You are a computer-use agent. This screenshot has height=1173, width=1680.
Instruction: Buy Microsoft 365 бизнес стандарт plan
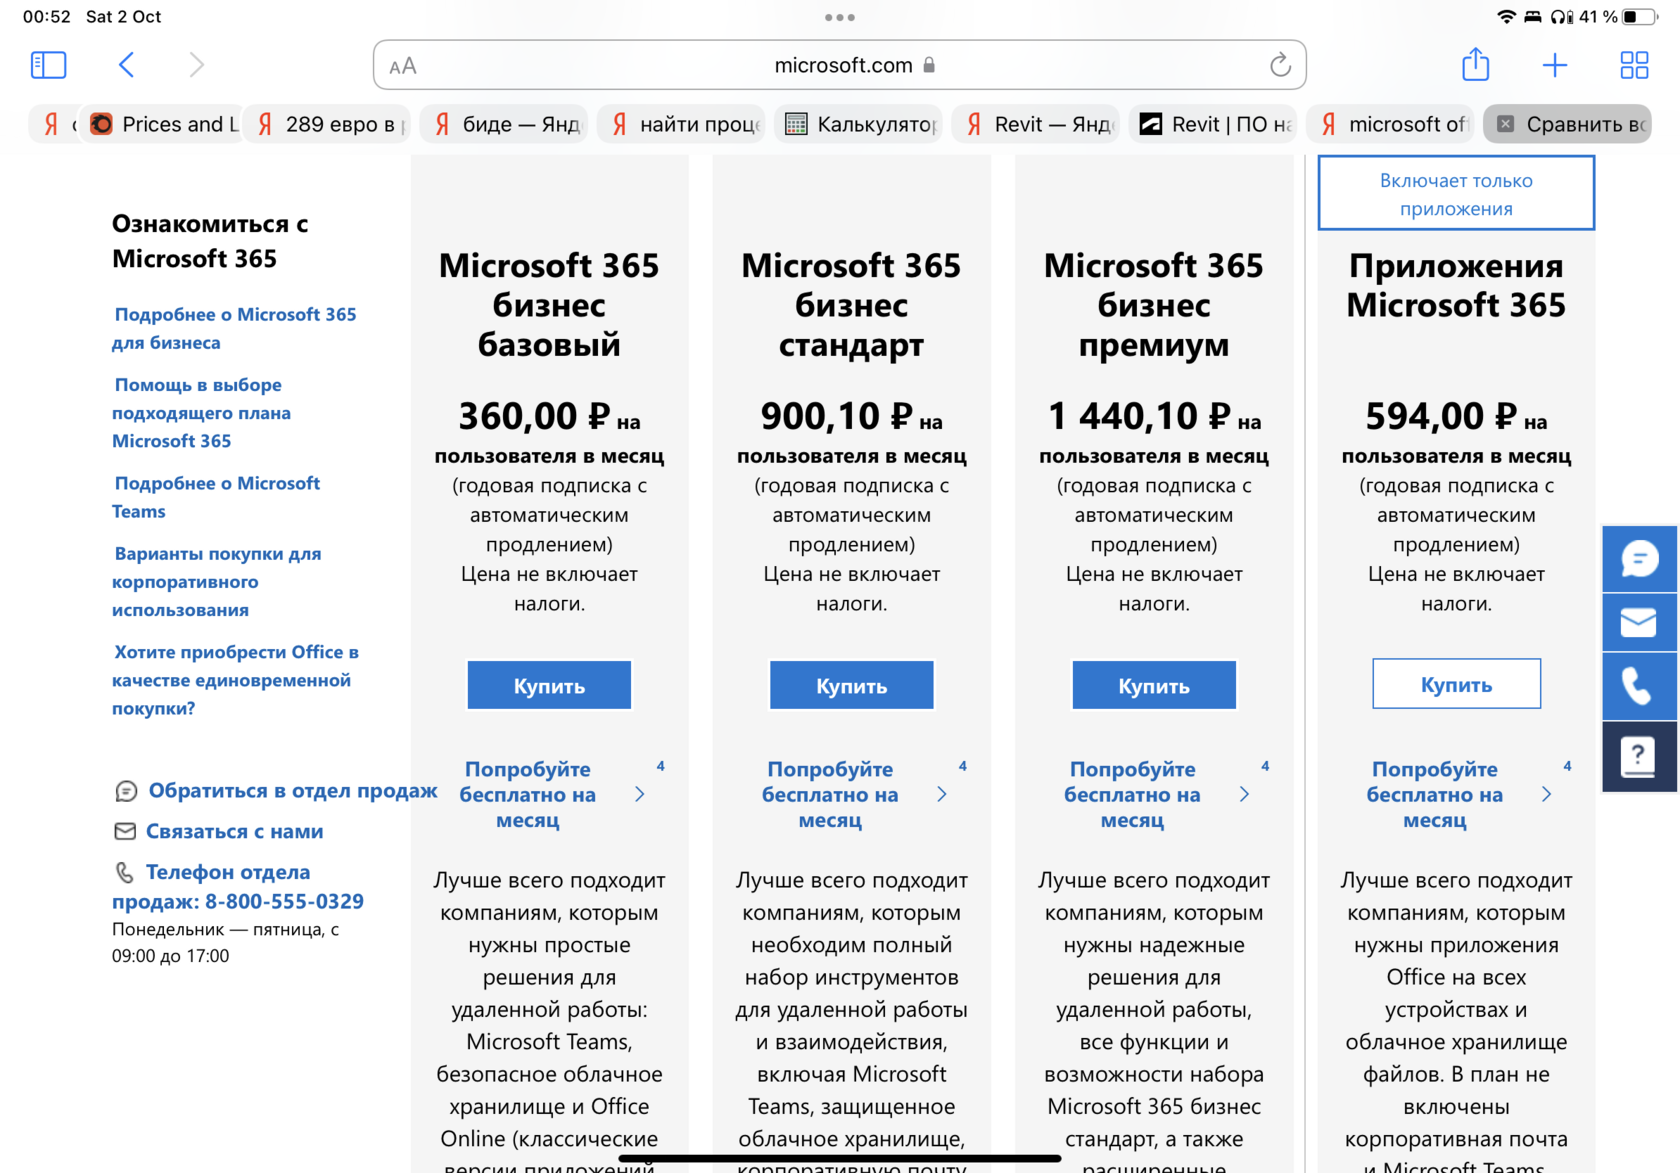851,685
